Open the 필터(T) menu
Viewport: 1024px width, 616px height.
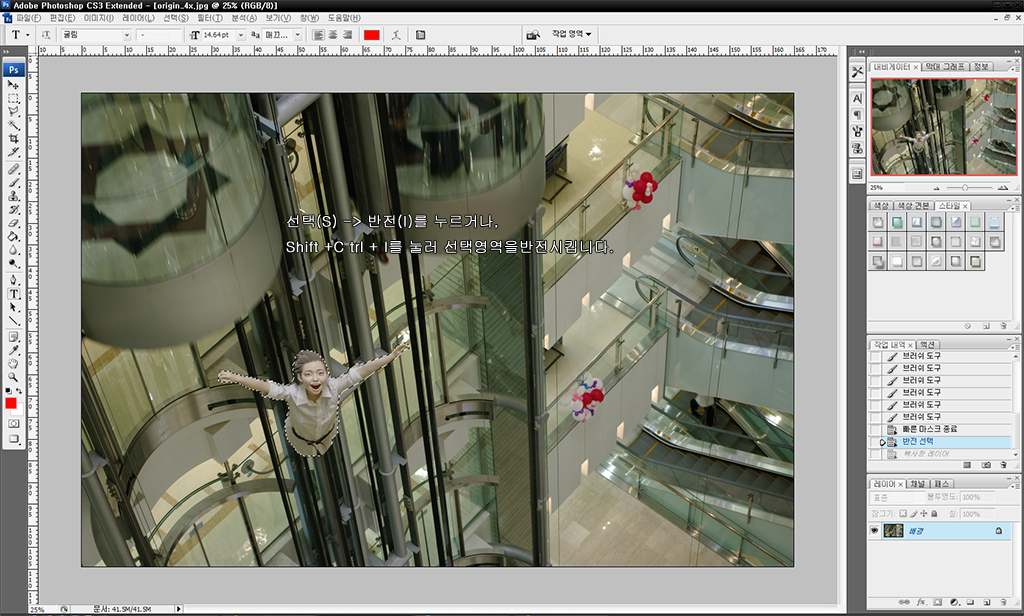(210, 18)
